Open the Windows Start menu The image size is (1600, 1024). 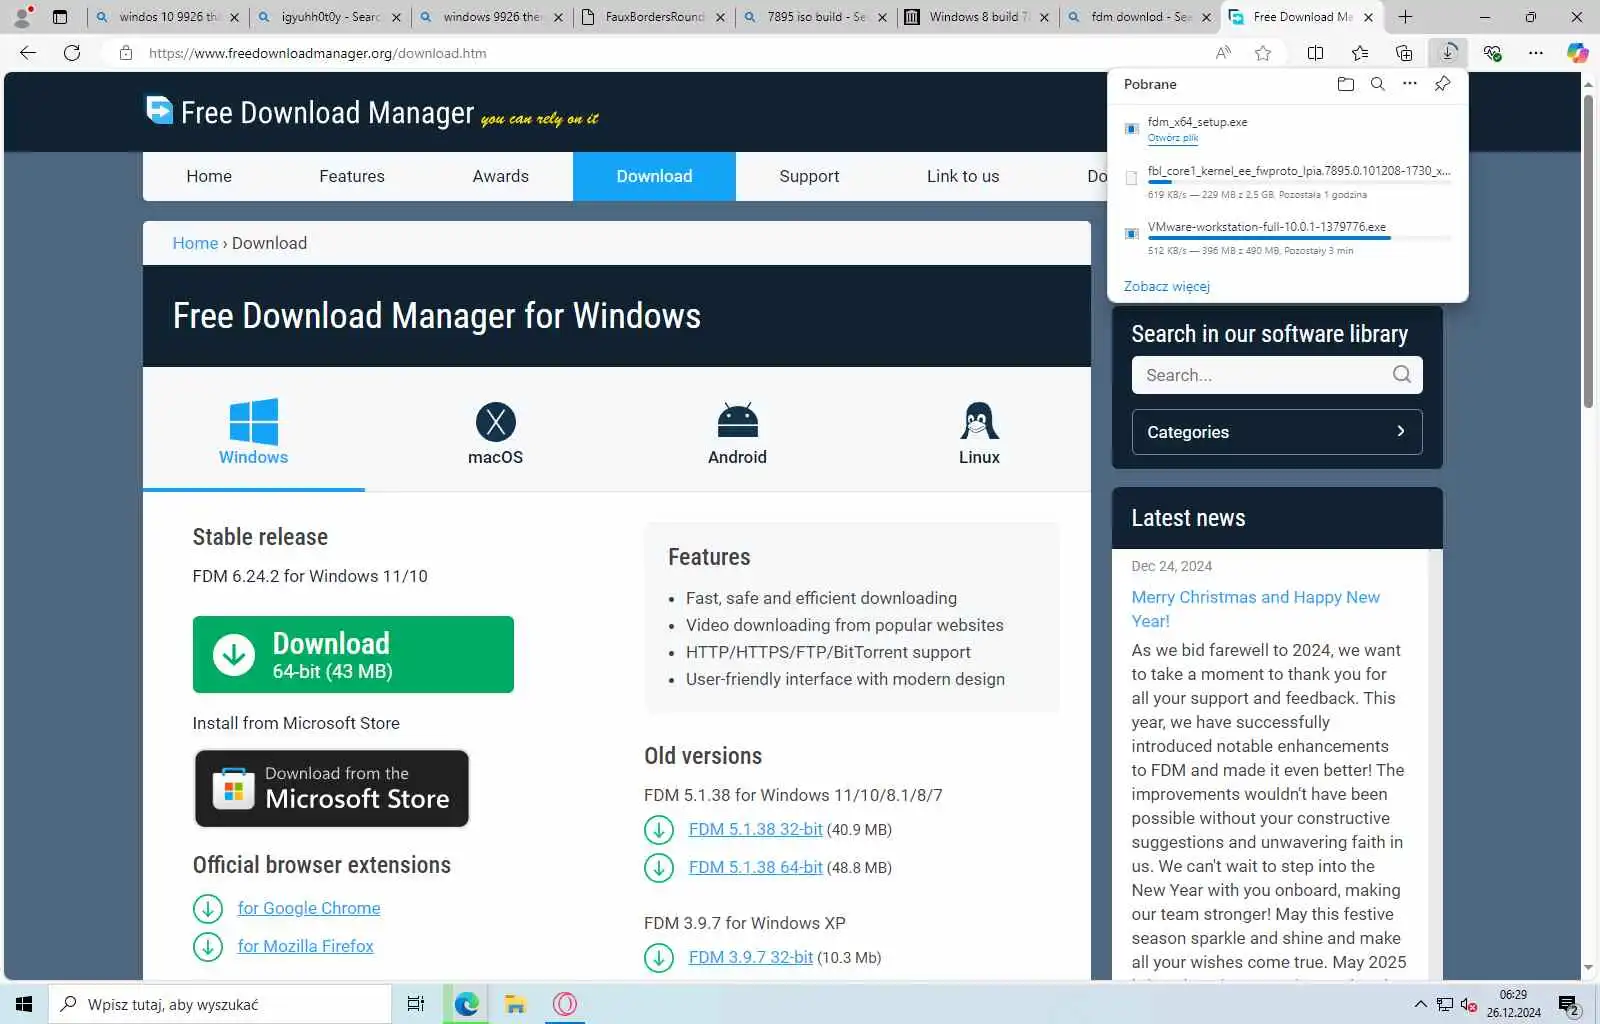(24, 1004)
